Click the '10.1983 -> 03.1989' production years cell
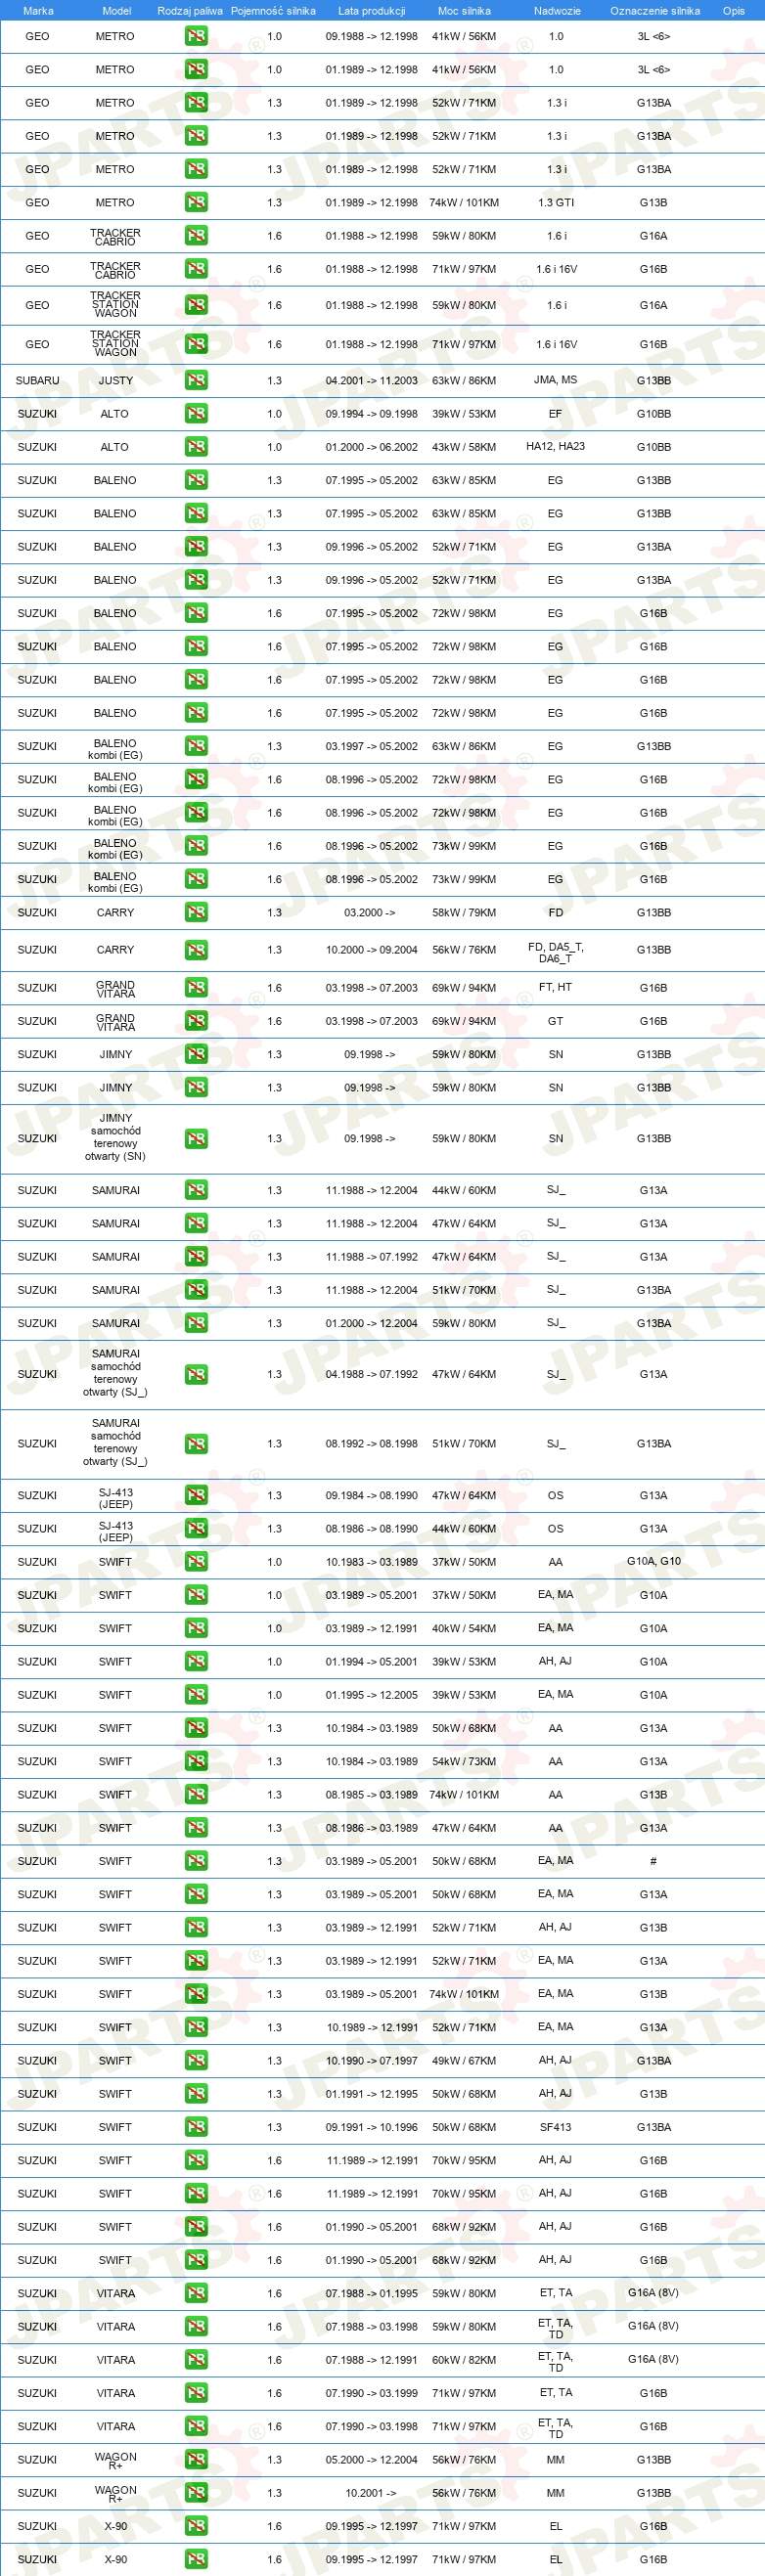Screen dimensions: 765x2576 [x=371, y=1562]
